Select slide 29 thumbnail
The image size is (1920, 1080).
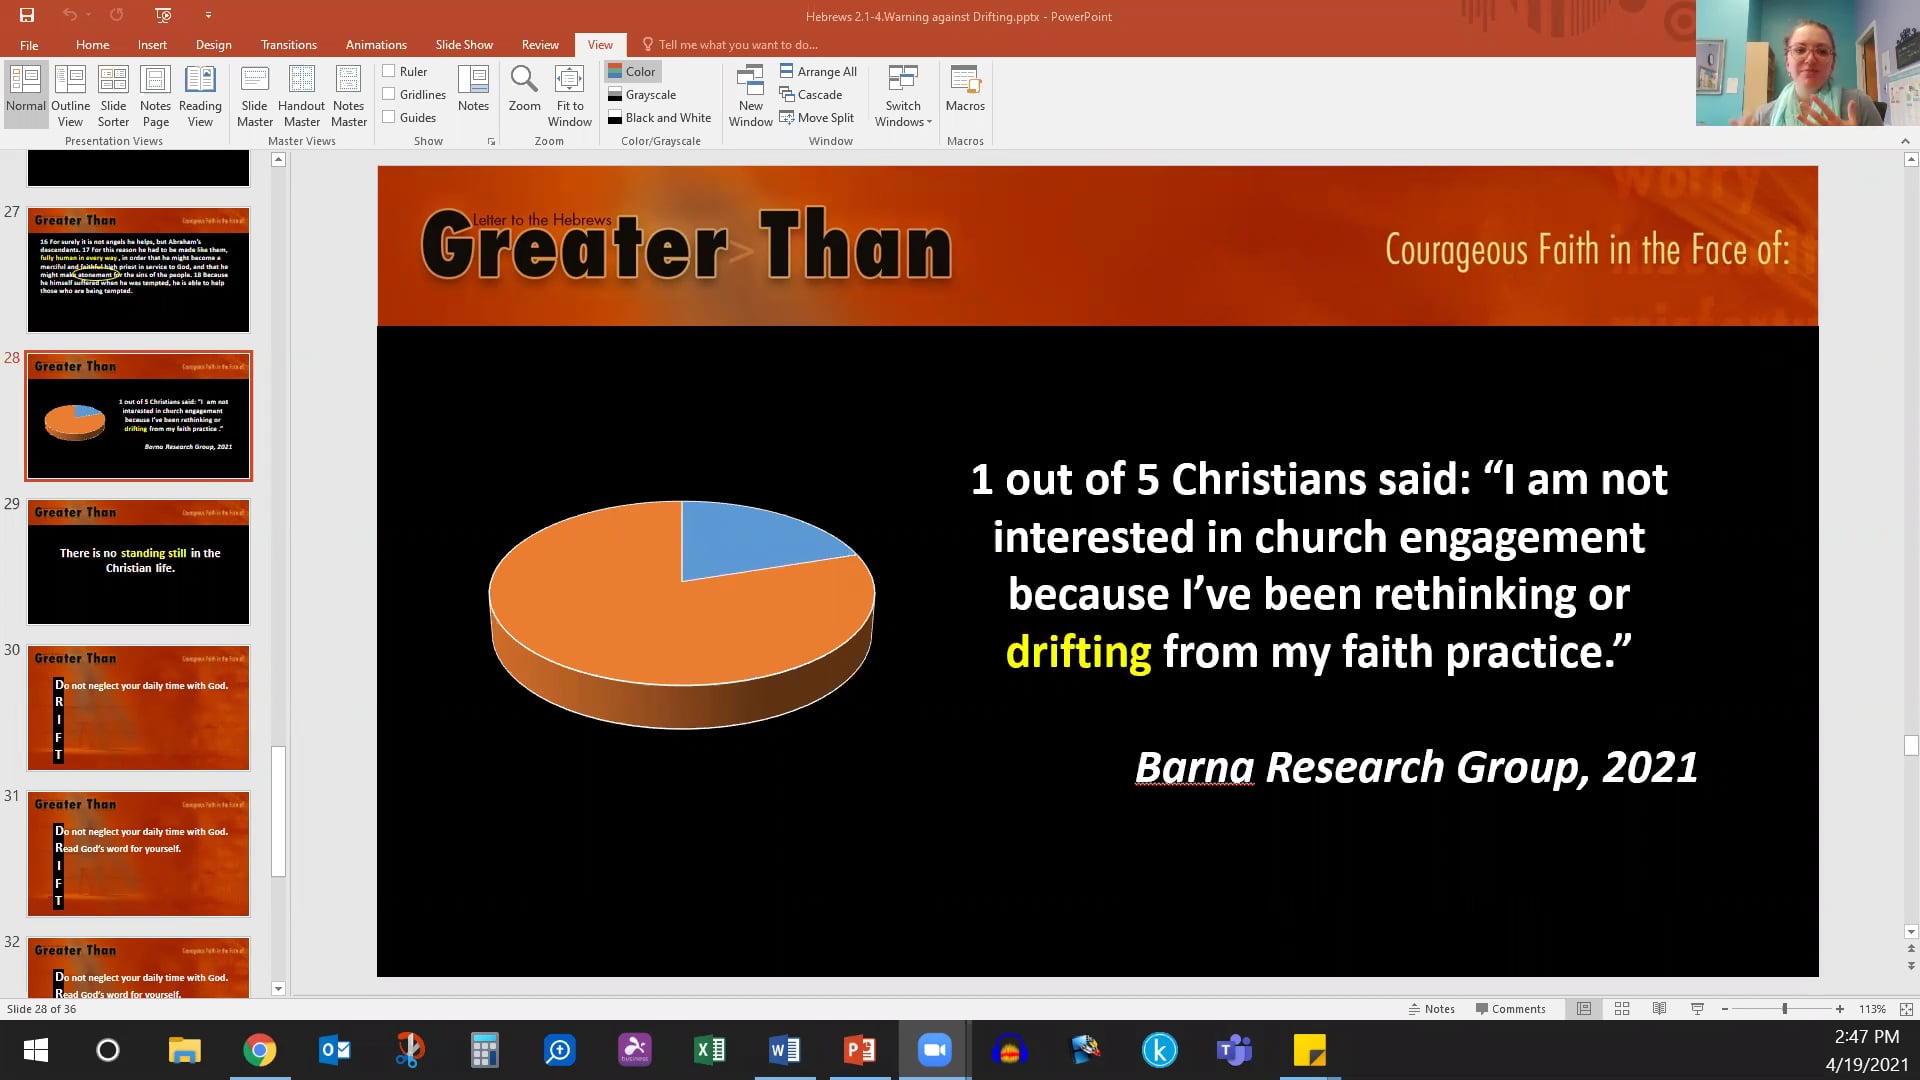pyautogui.click(x=138, y=561)
